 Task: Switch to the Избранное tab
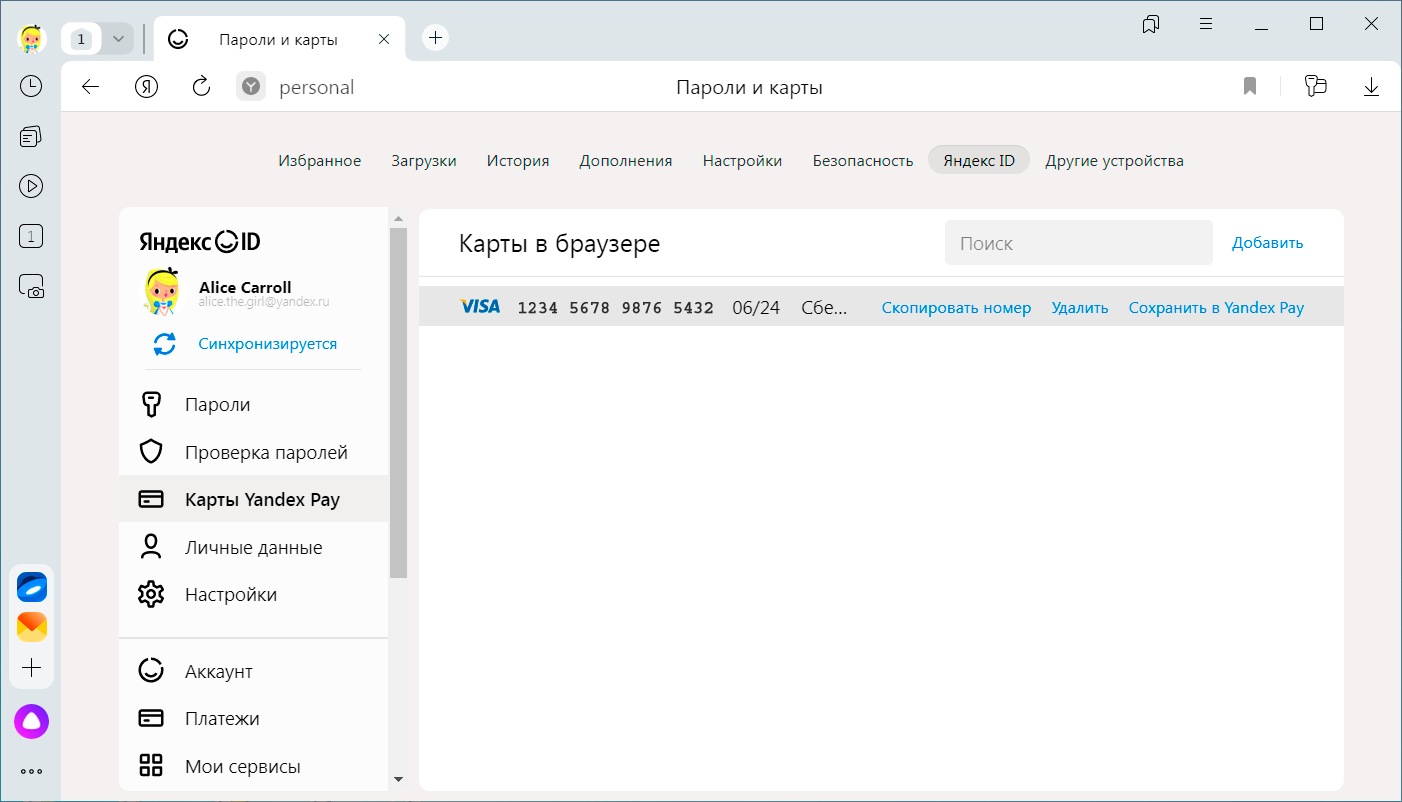(x=320, y=161)
